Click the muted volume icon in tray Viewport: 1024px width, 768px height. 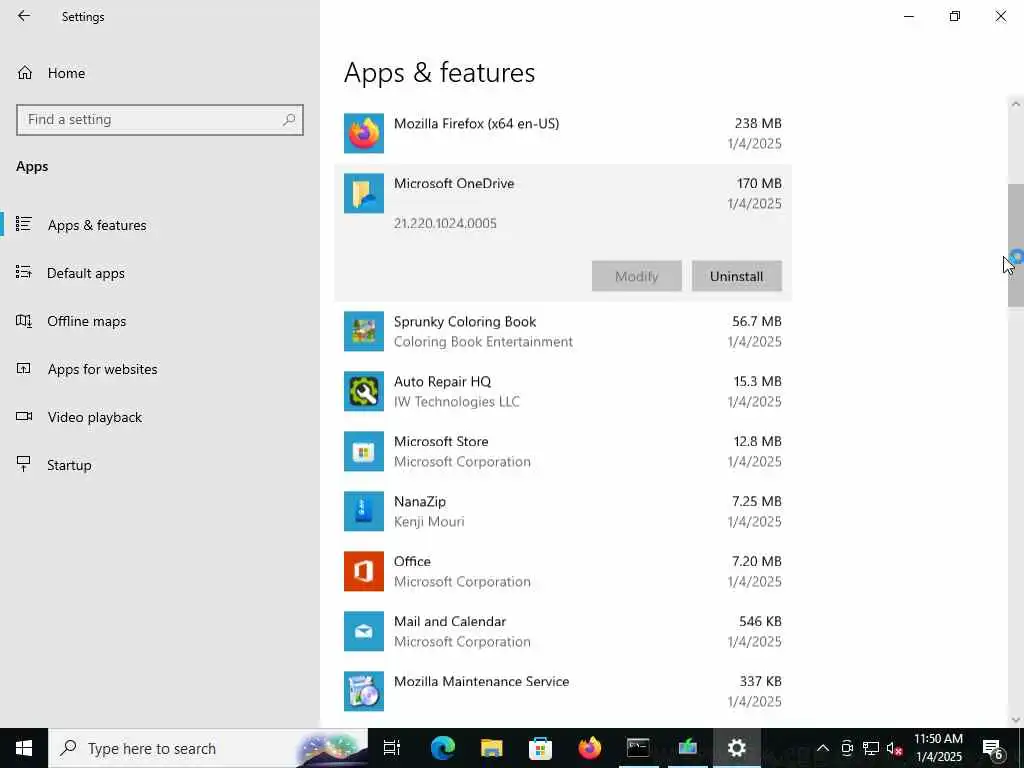click(894, 748)
